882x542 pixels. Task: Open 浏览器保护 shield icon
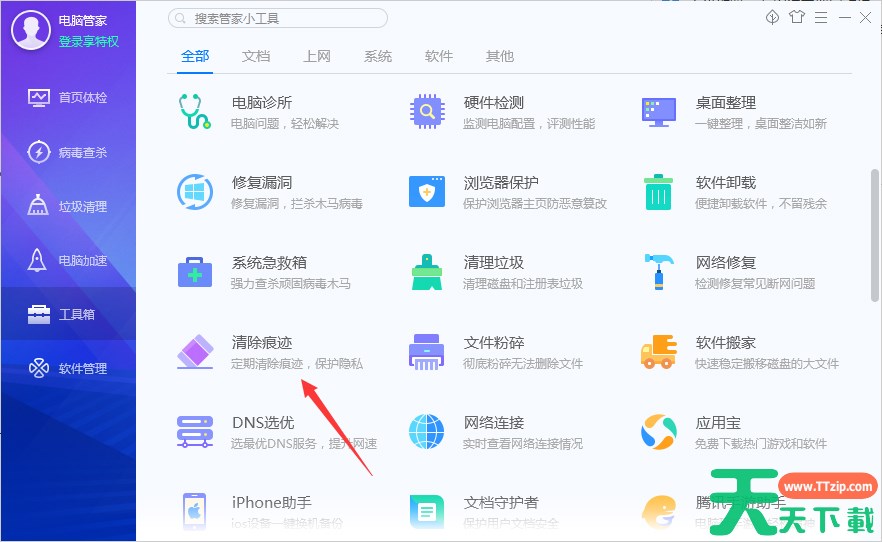point(427,192)
